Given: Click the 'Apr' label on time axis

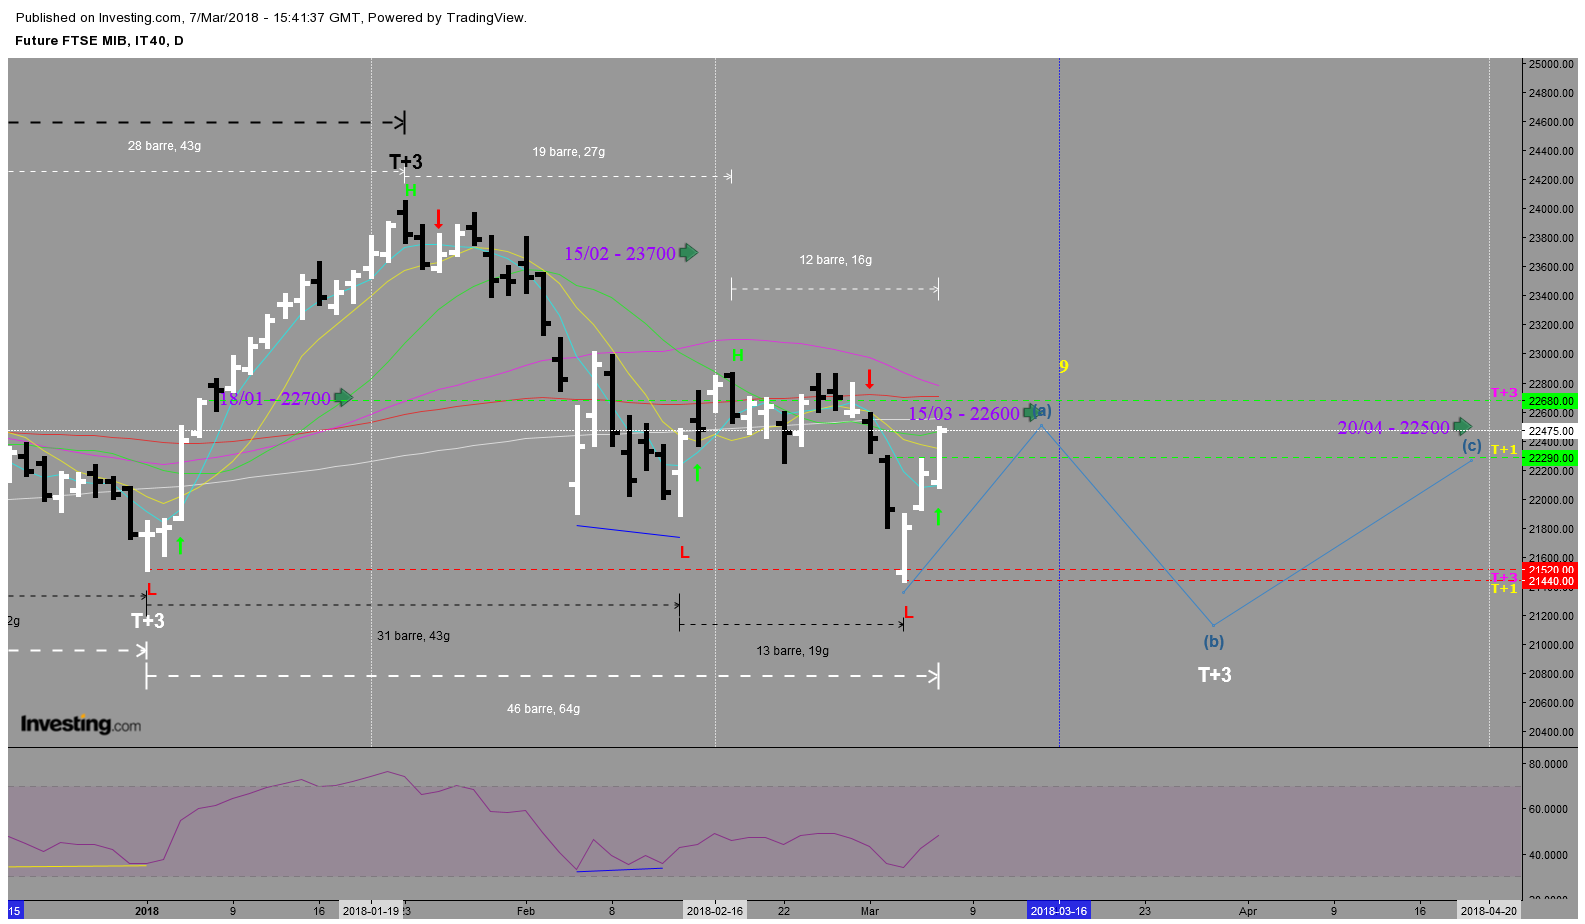Looking at the screenshot, I should pyautogui.click(x=1248, y=911).
